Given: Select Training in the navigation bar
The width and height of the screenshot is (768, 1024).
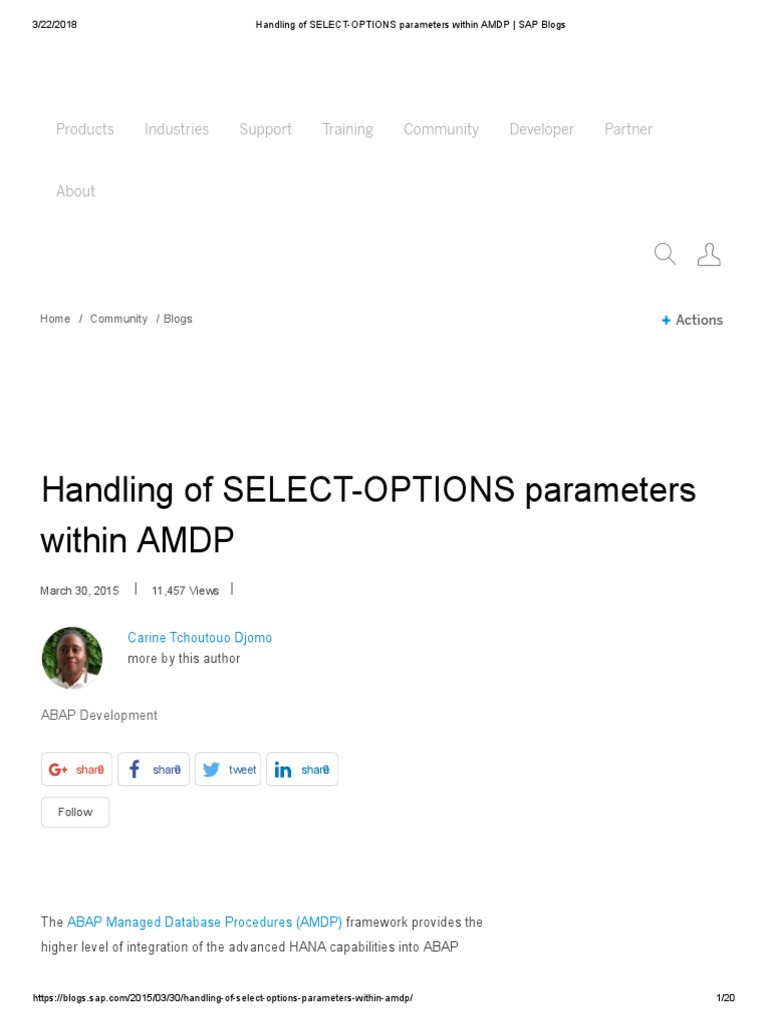Looking at the screenshot, I should tap(348, 129).
